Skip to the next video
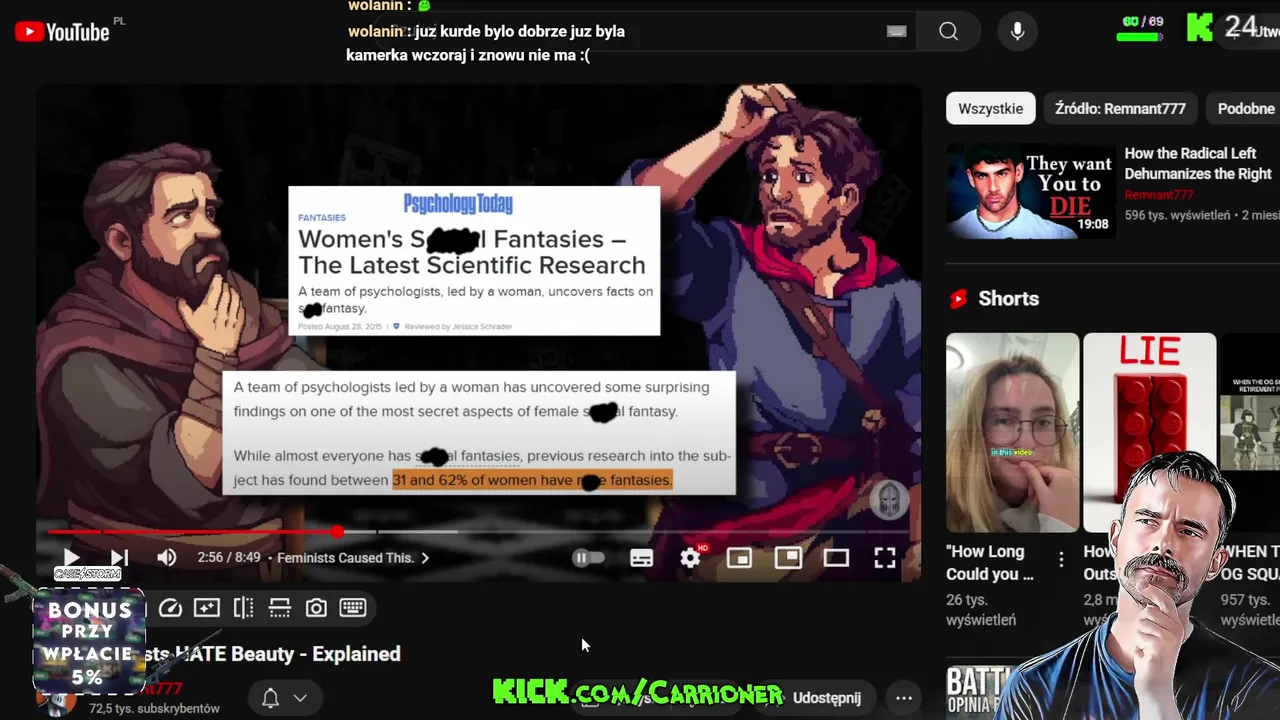Viewport: 1280px width, 720px height. (119, 558)
